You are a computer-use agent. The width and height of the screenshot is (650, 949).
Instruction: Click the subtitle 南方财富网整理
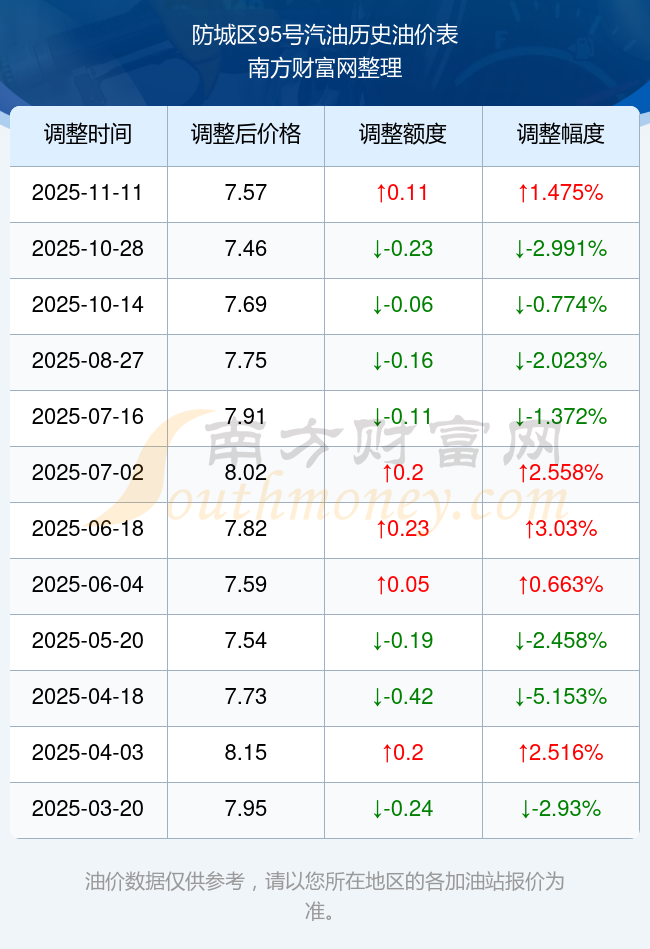[325, 69]
